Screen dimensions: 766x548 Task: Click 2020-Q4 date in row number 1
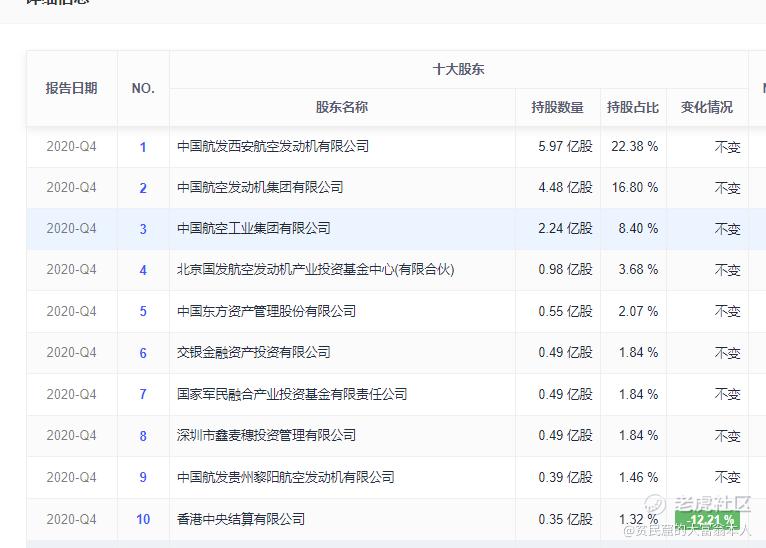tap(71, 147)
